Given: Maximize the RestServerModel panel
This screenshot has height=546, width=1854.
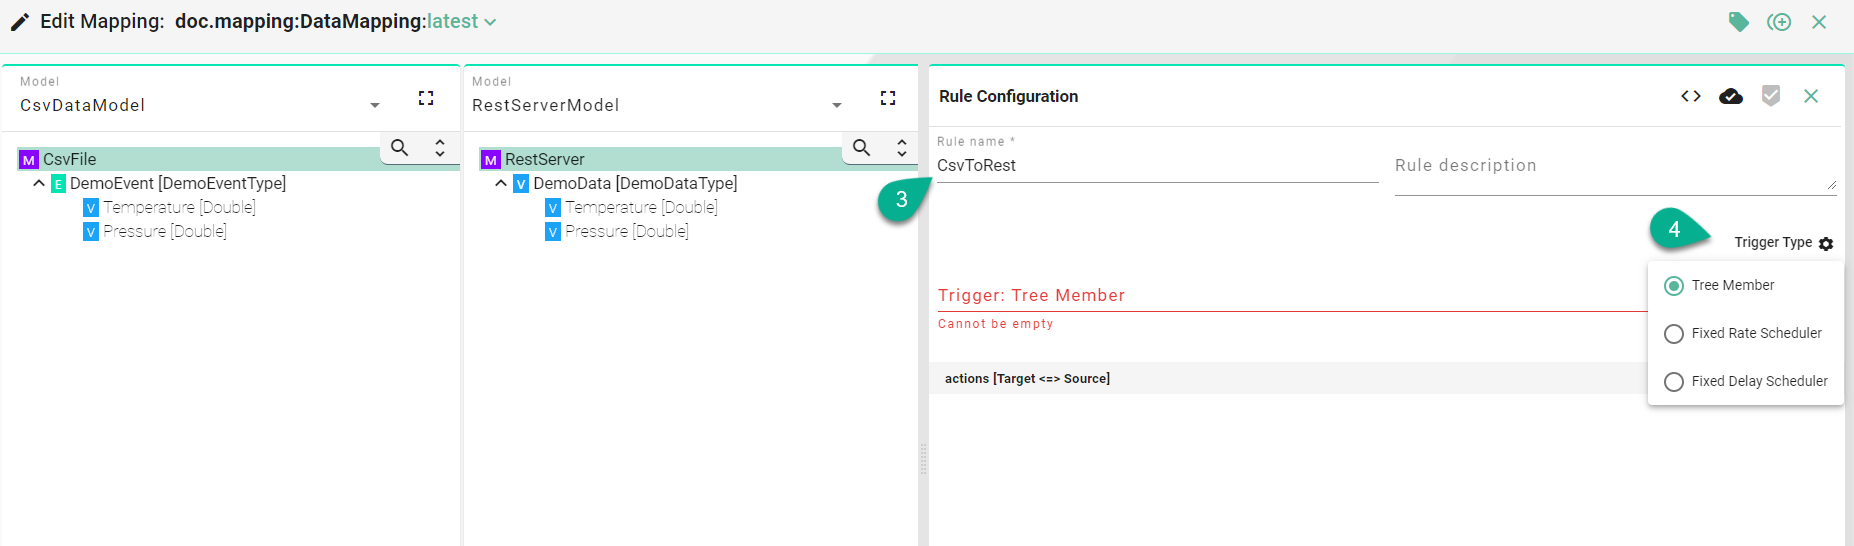Looking at the screenshot, I should pyautogui.click(x=888, y=98).
